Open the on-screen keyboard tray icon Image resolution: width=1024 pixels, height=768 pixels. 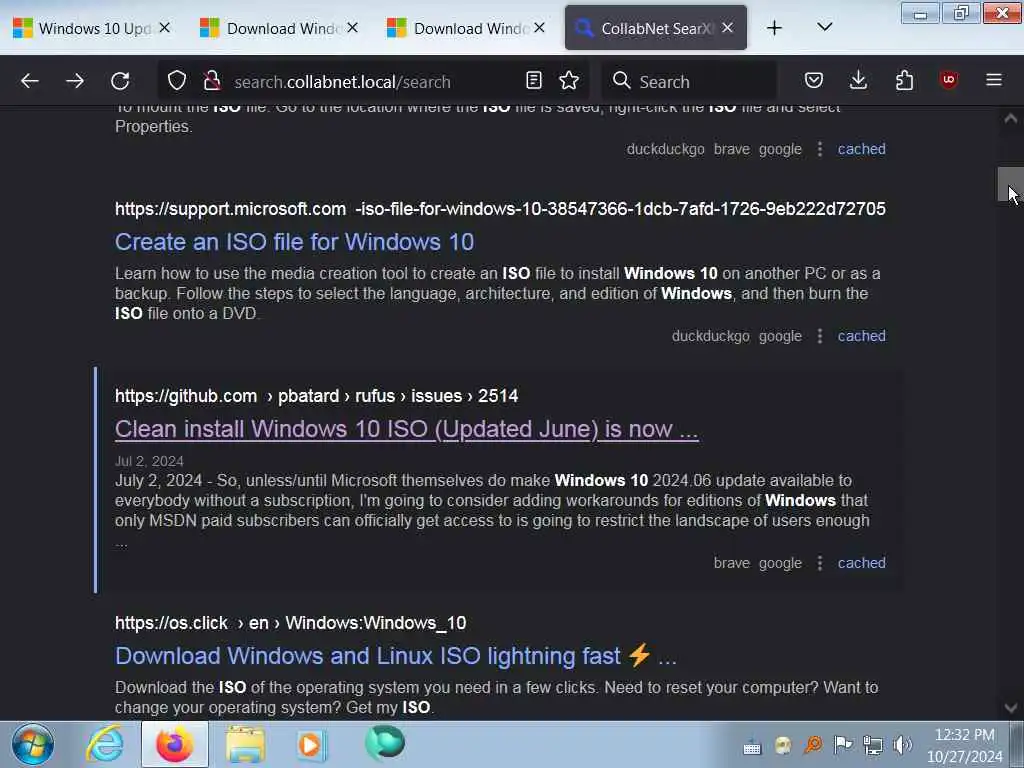(752, 746)
